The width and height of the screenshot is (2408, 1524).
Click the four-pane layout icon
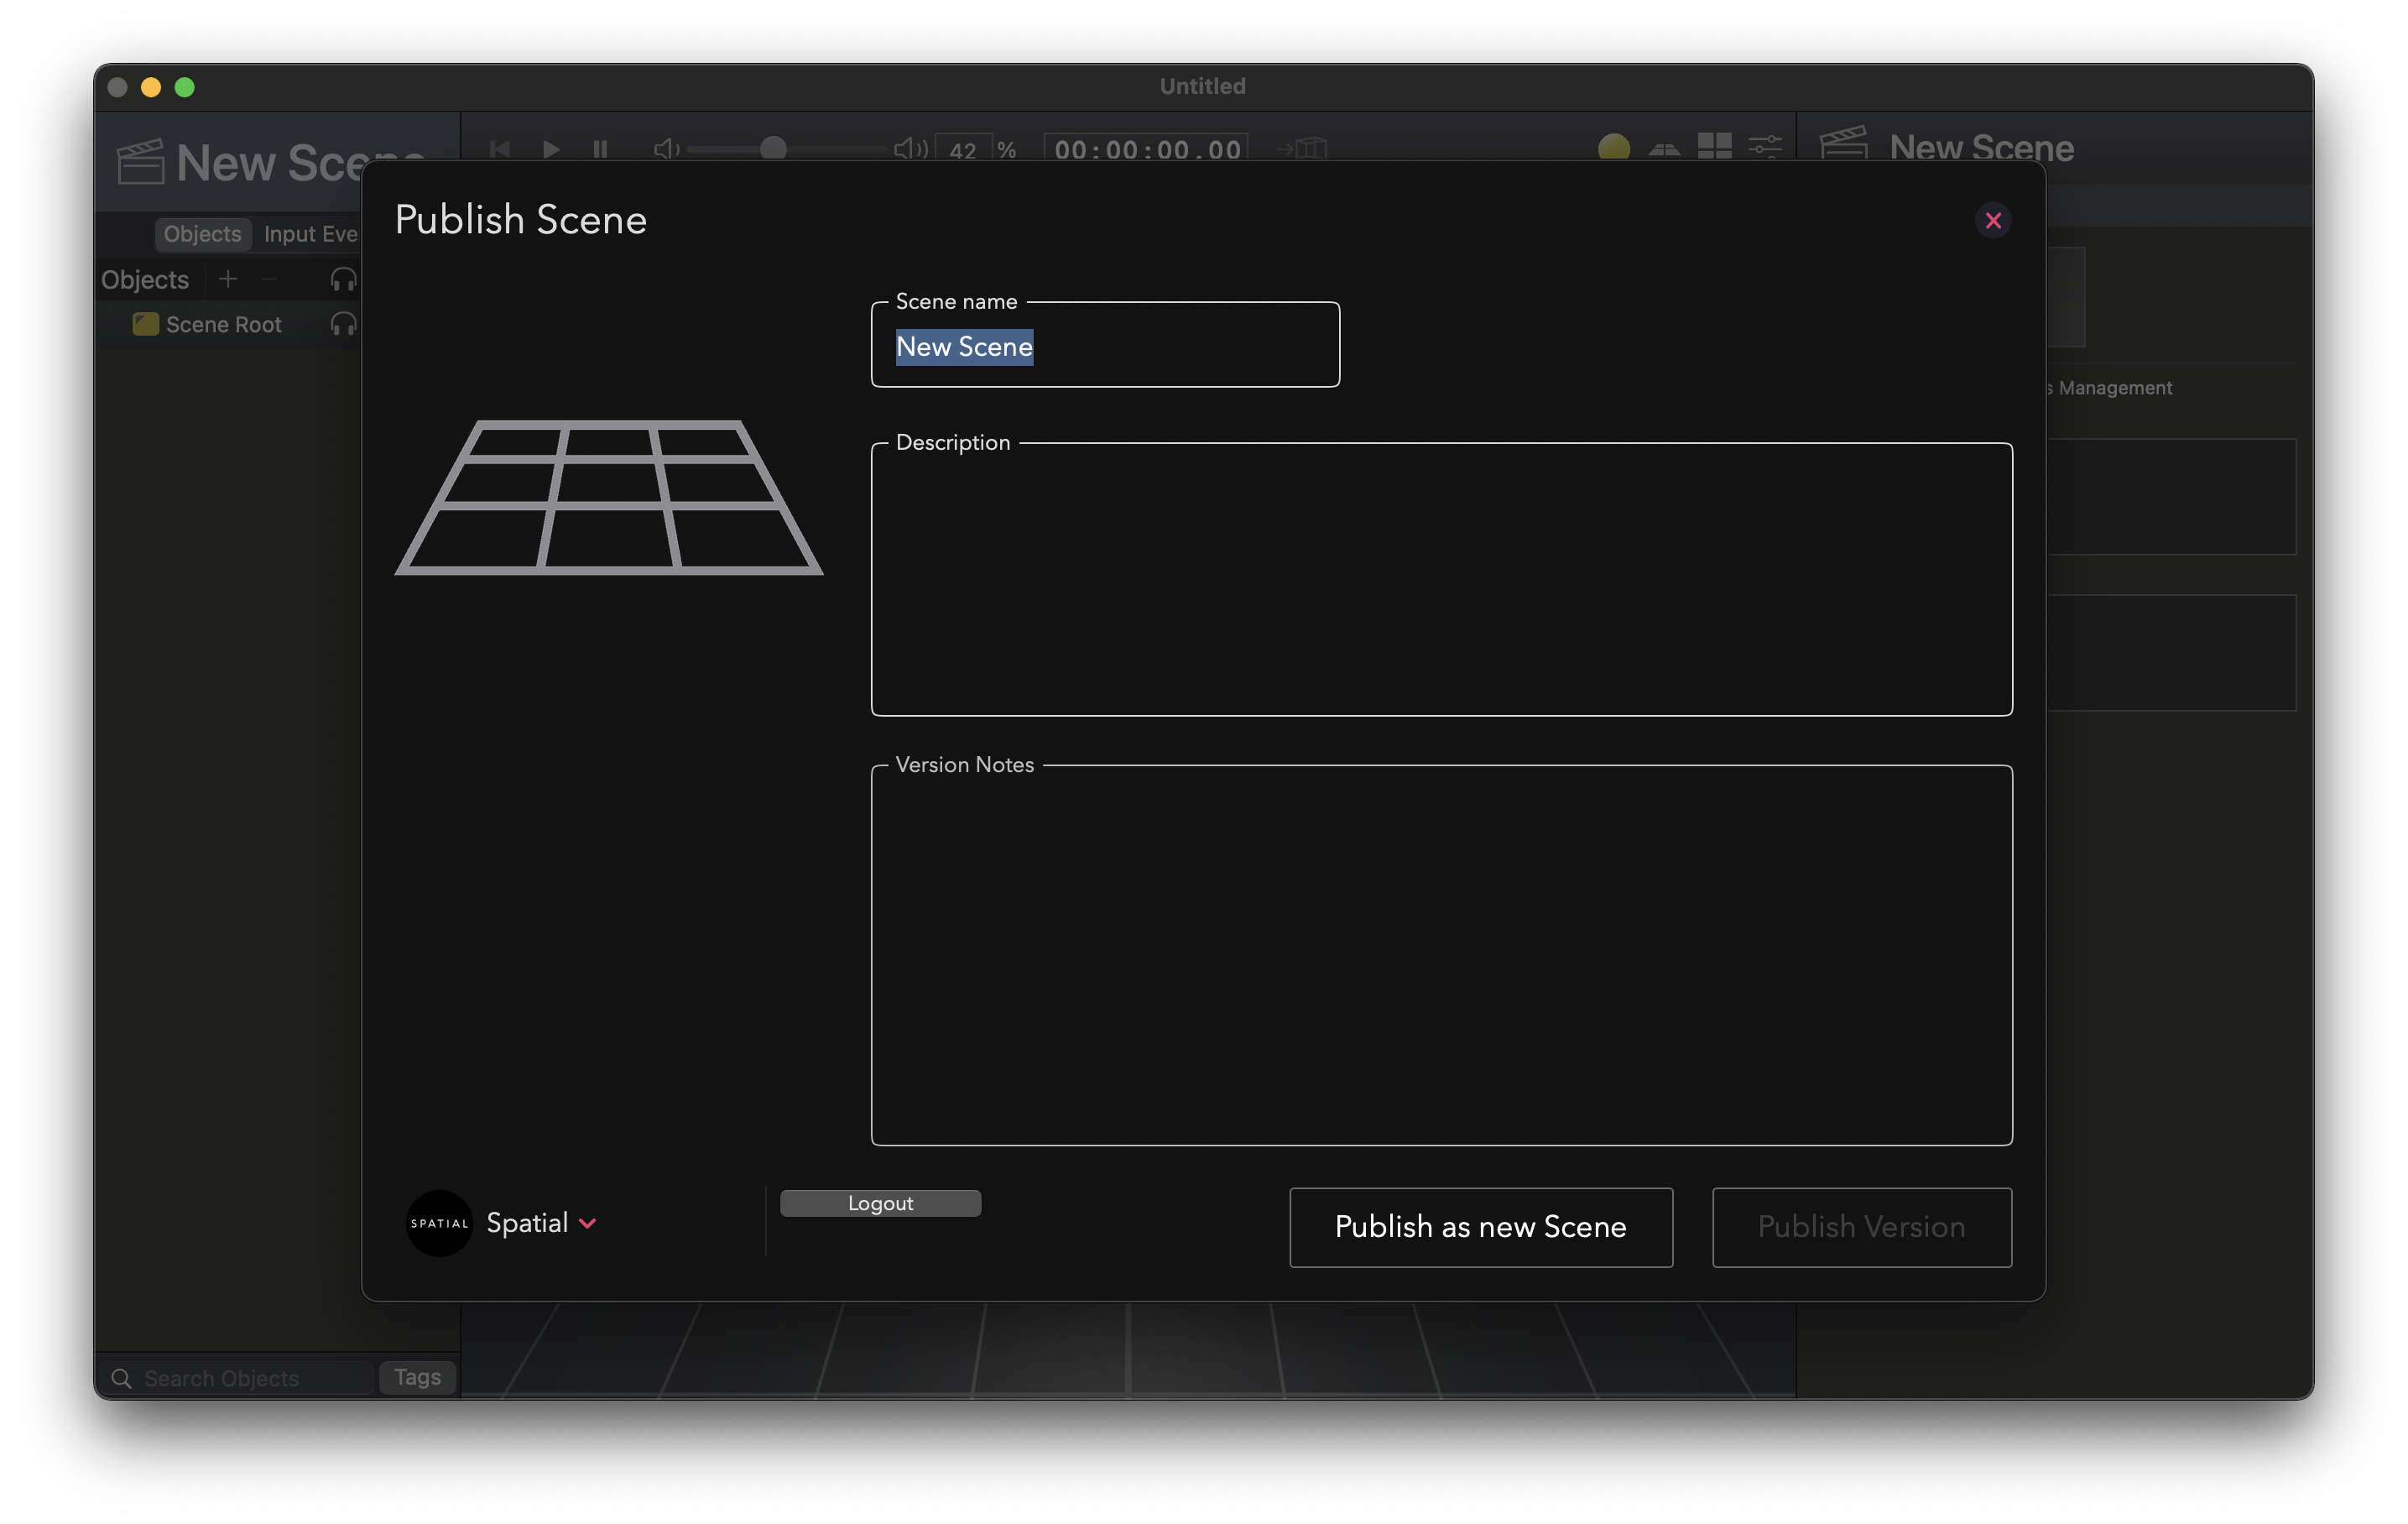1714,147
